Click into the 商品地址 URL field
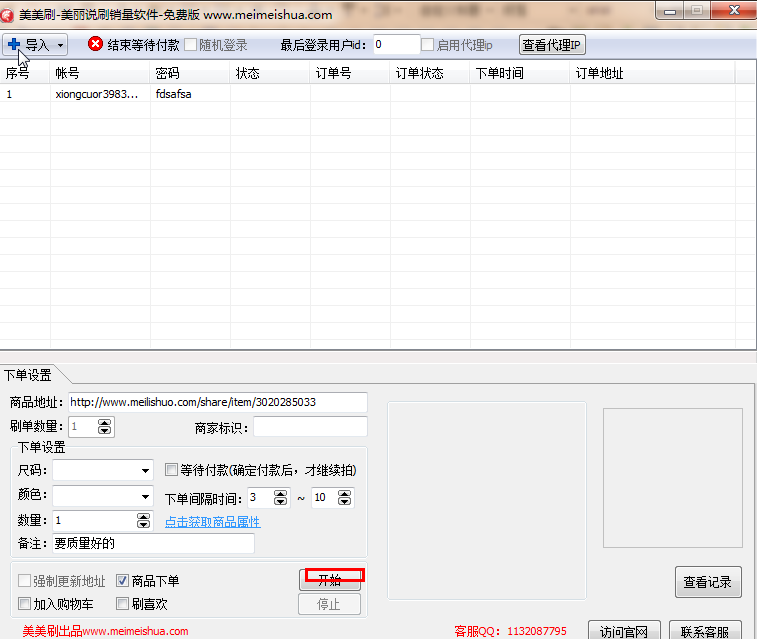757x639 pixels. pos(217,402)
